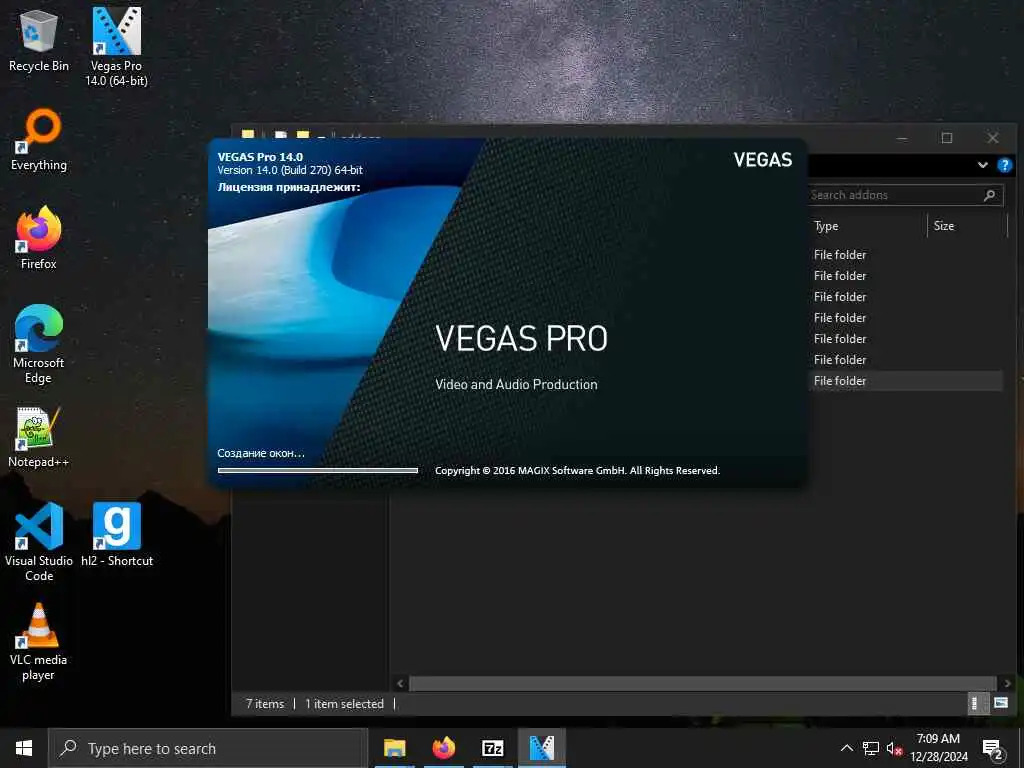Click the taskbar search box
The width and height of the screenshot is (1024, 768).
tap(208, 748)
